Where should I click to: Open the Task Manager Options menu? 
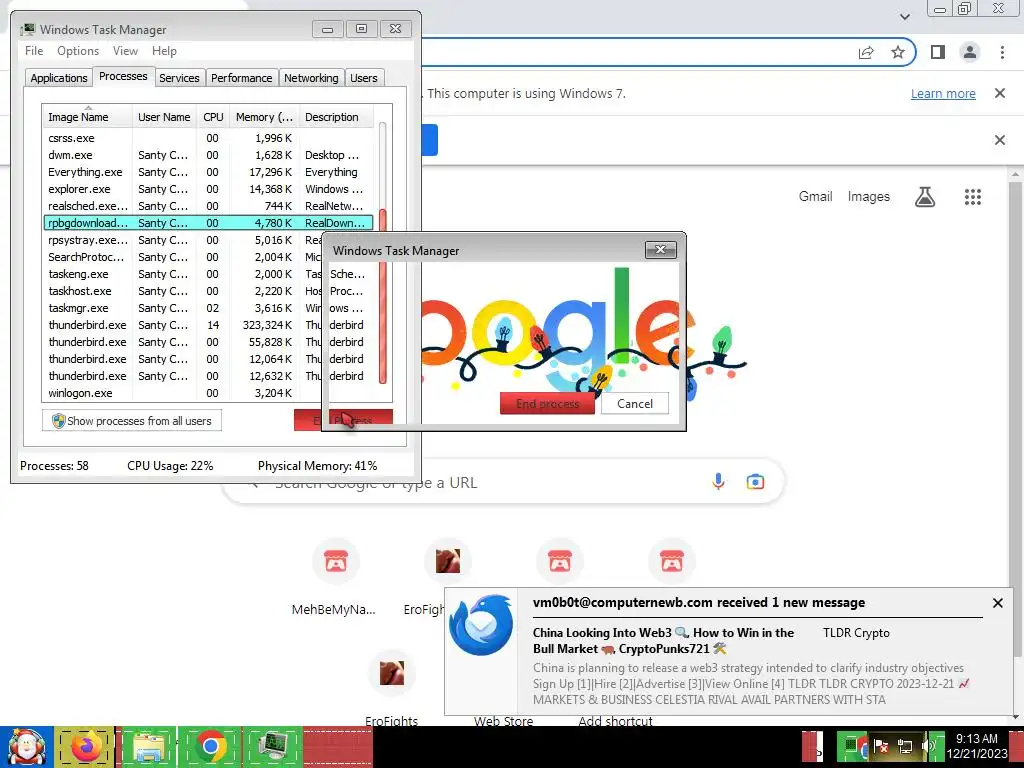[x=78, y=51]
